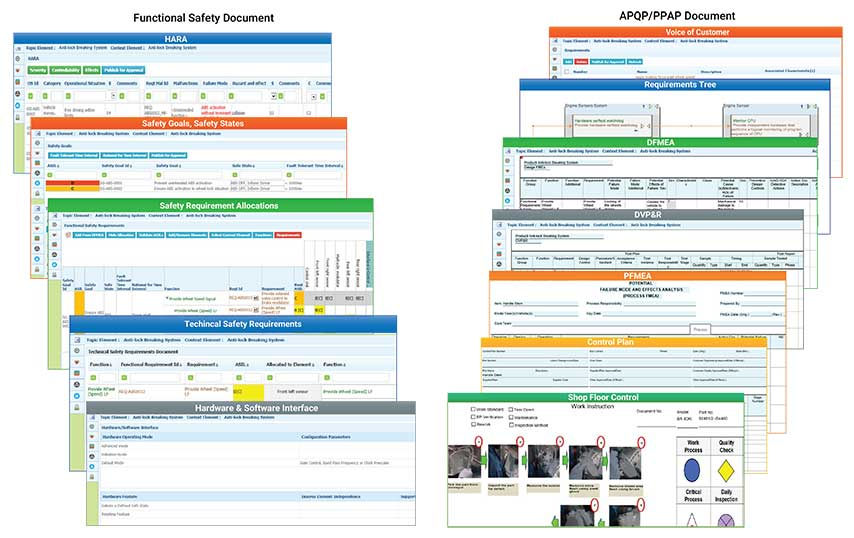
Task: Tick select-all checkbox beside Number in Voice of Customer
Action: pyautogui.click(x=566, y=72)
